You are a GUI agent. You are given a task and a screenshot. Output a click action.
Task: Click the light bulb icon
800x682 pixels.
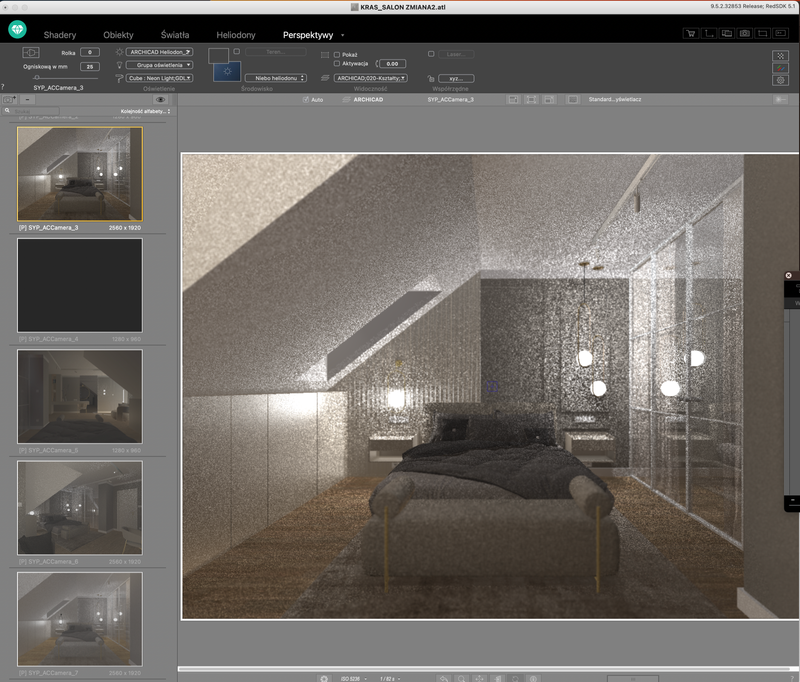(x=119, y=65)
